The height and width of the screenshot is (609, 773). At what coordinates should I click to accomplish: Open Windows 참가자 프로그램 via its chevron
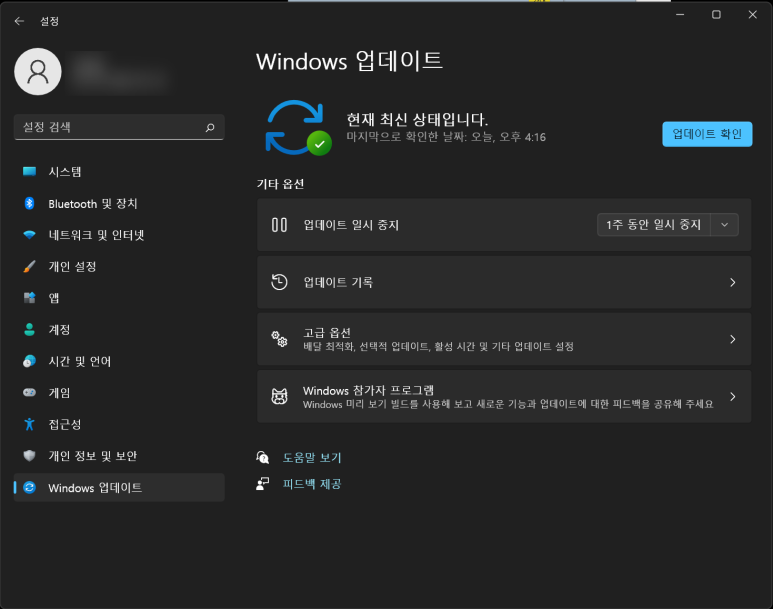[x=733, y=396]
